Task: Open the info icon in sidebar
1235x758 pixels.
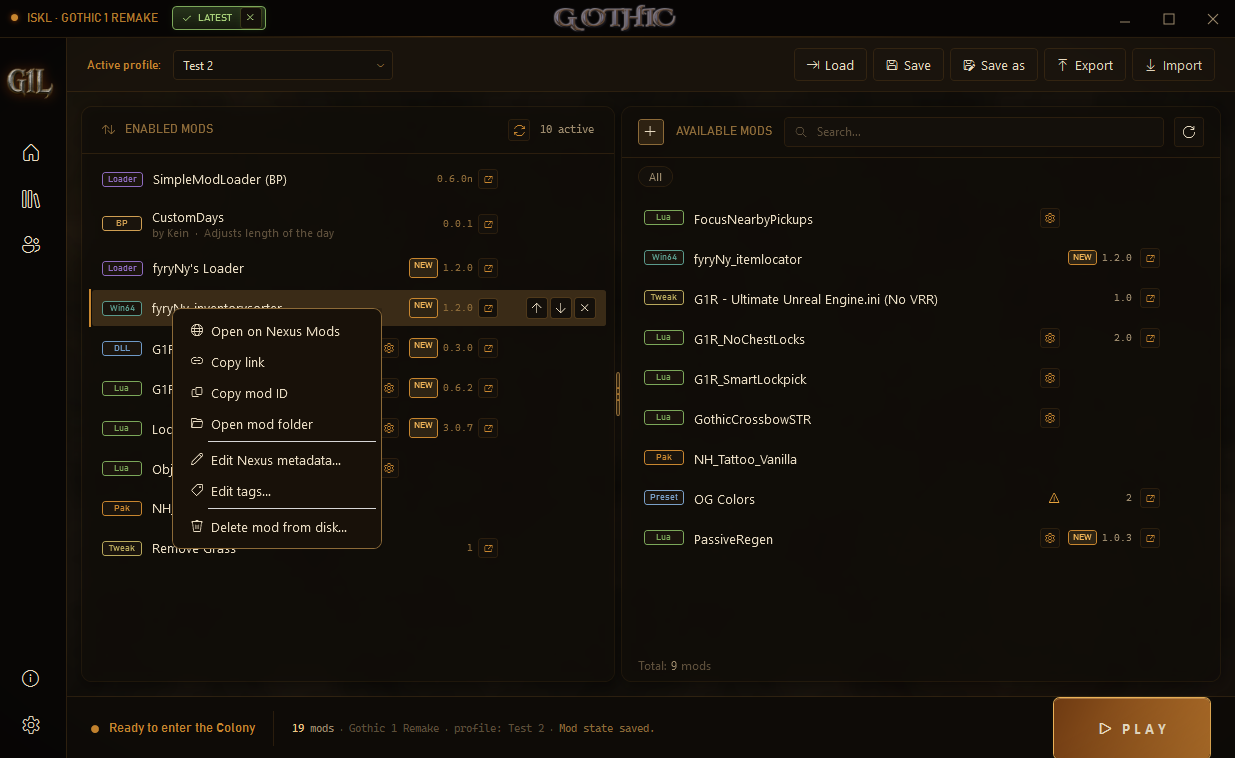Action: tap(31, 678)
